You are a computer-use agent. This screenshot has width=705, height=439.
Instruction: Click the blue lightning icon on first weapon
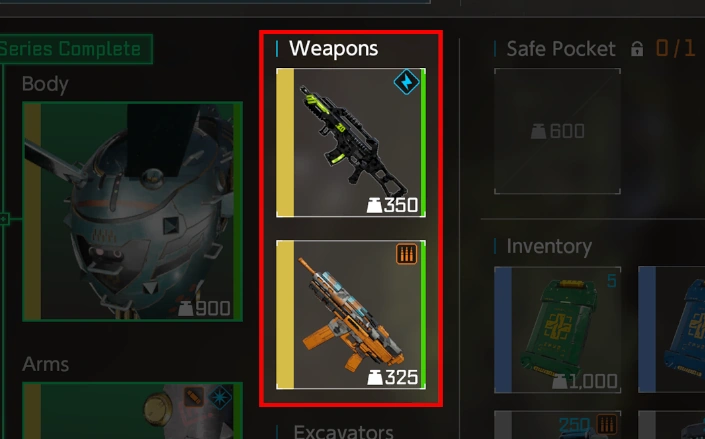point(406,82)
